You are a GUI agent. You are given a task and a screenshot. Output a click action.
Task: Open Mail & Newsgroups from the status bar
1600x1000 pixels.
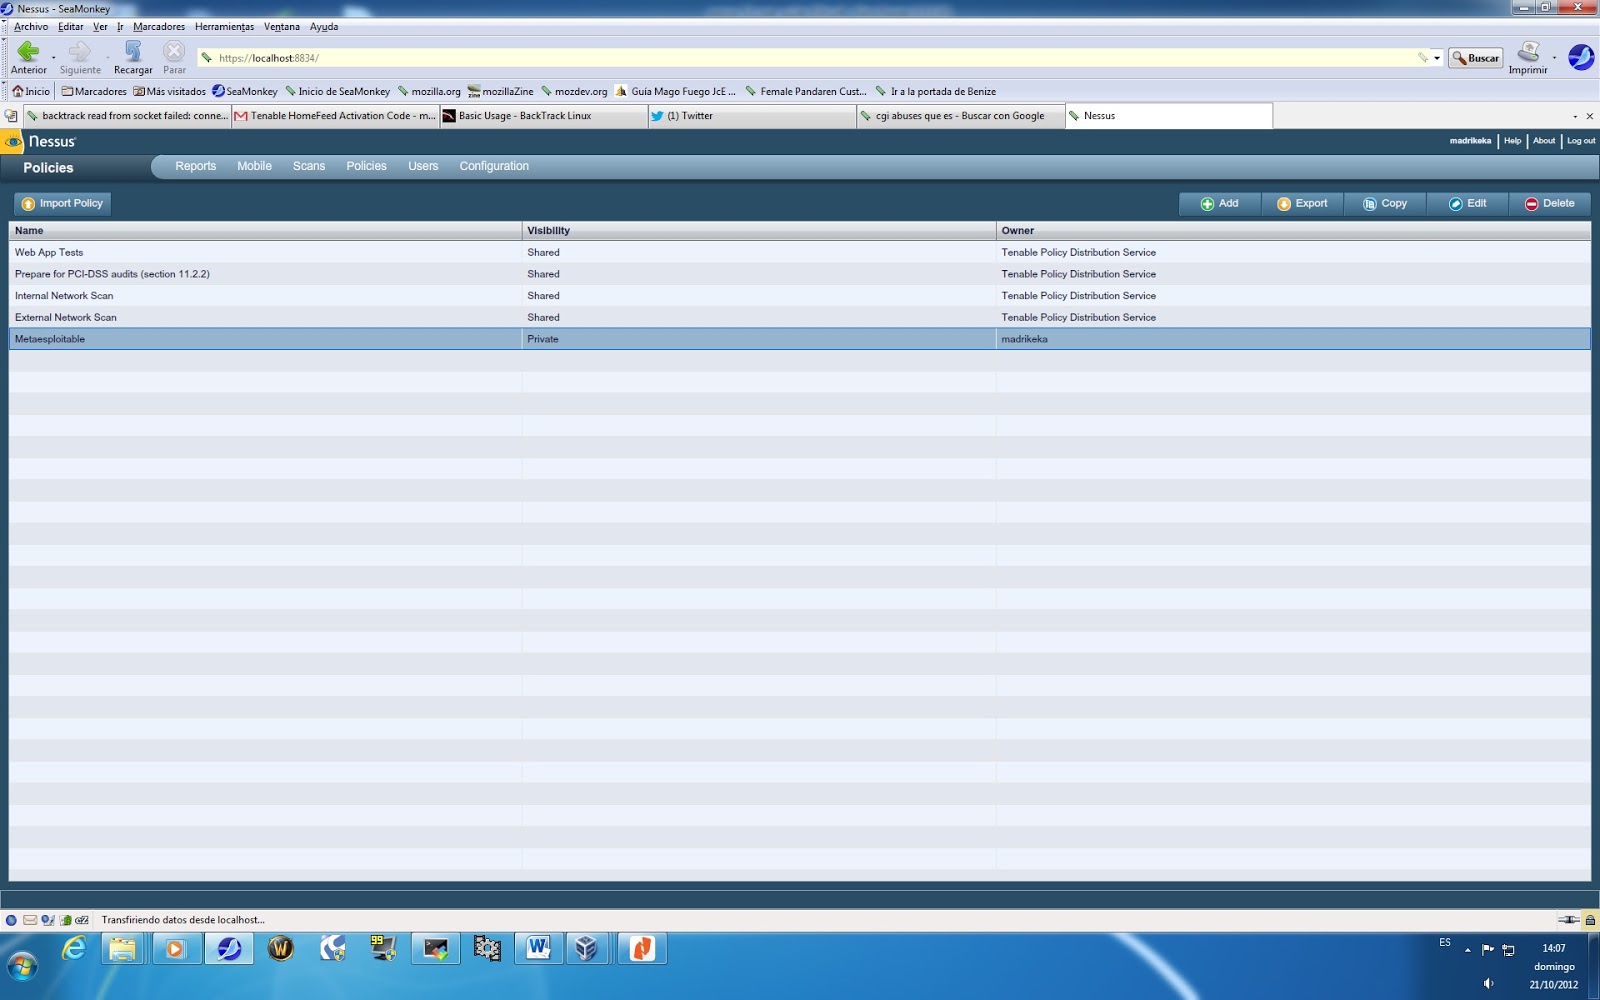(x=30, y=920)
